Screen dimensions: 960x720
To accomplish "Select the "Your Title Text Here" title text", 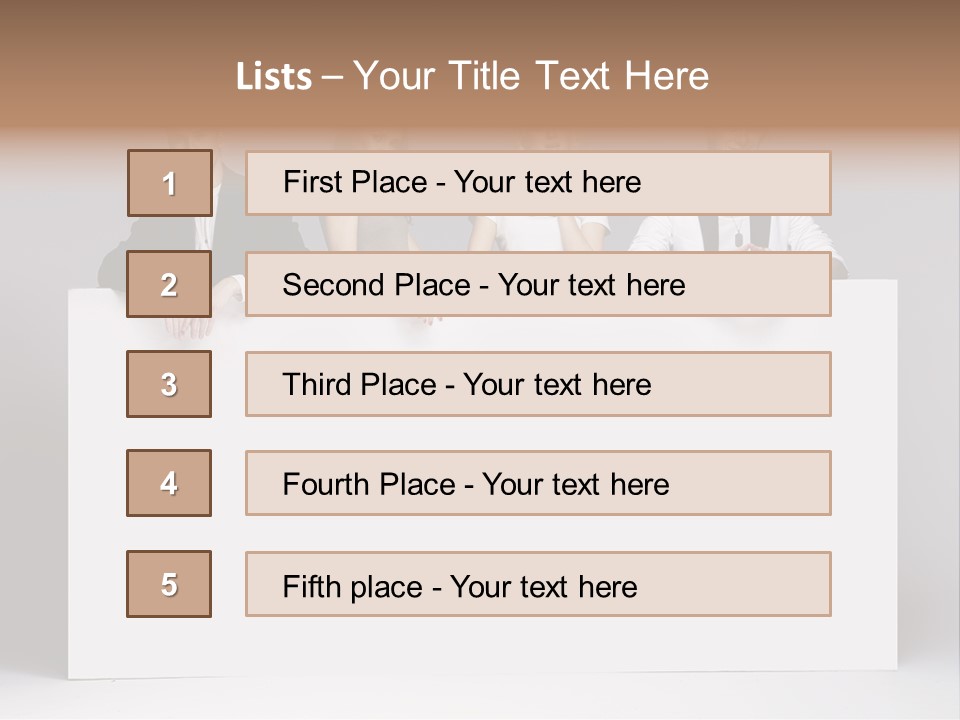I will (x=531, y=76).
